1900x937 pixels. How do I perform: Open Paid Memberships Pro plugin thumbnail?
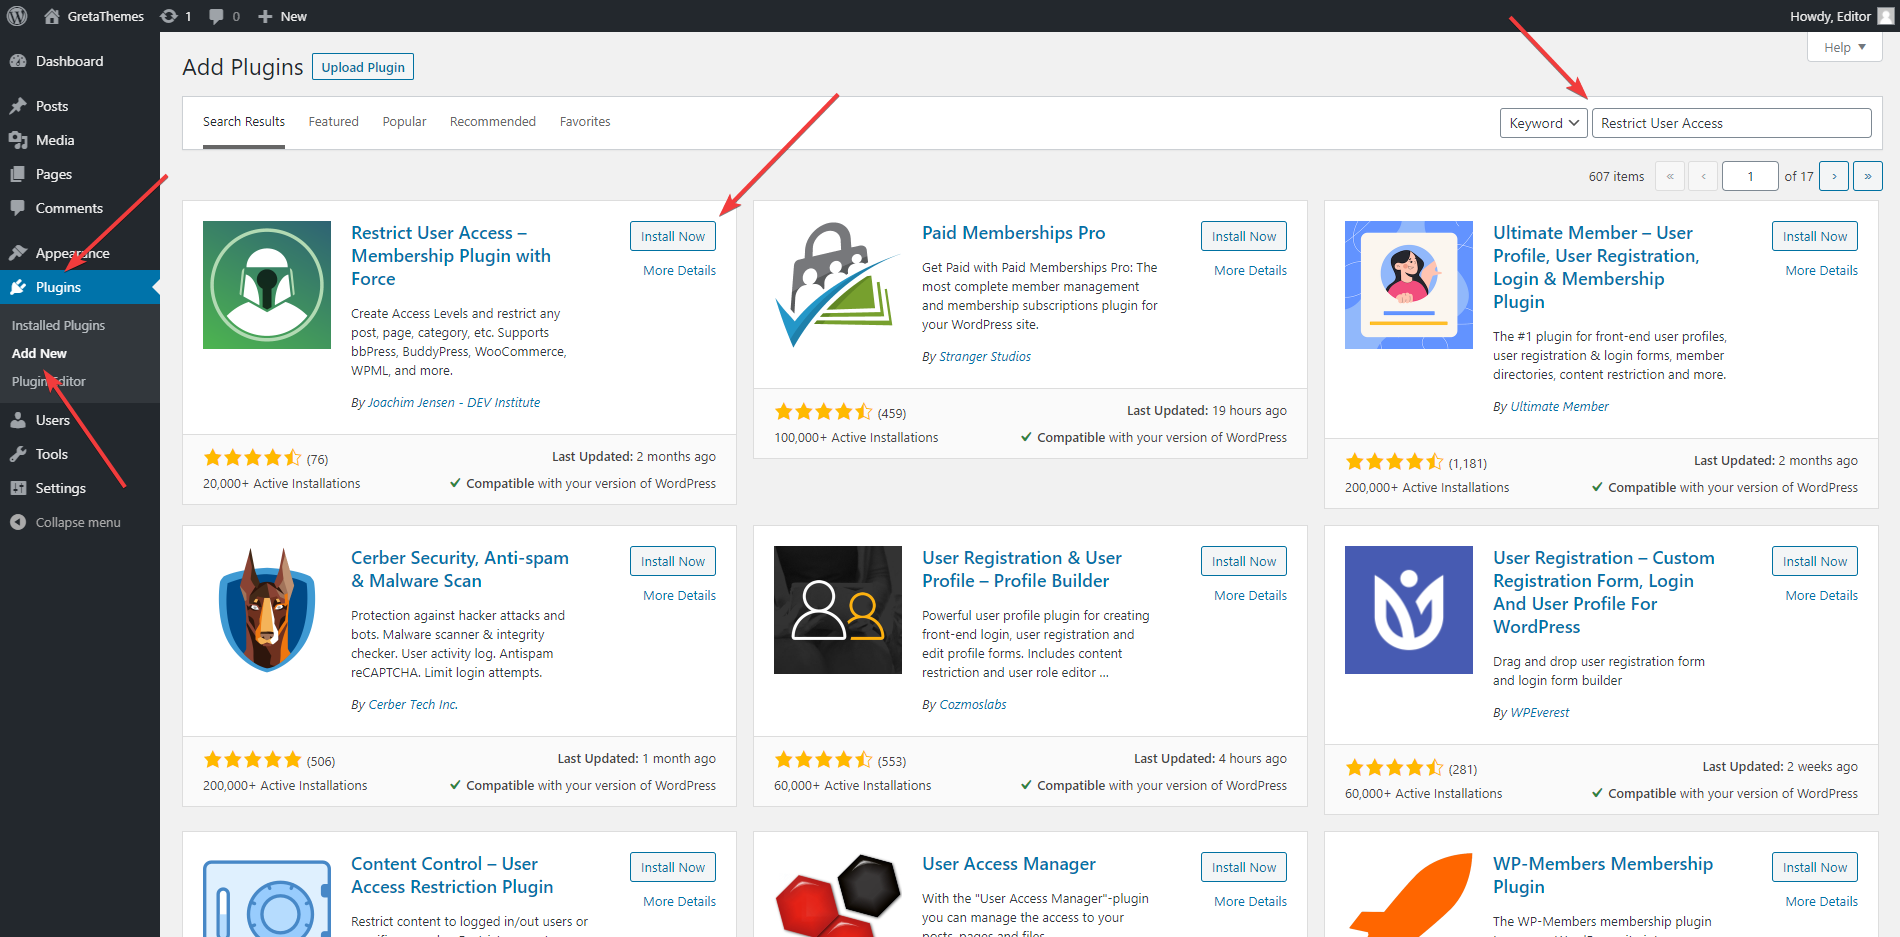pyautogui.click(x=838, y=285)
